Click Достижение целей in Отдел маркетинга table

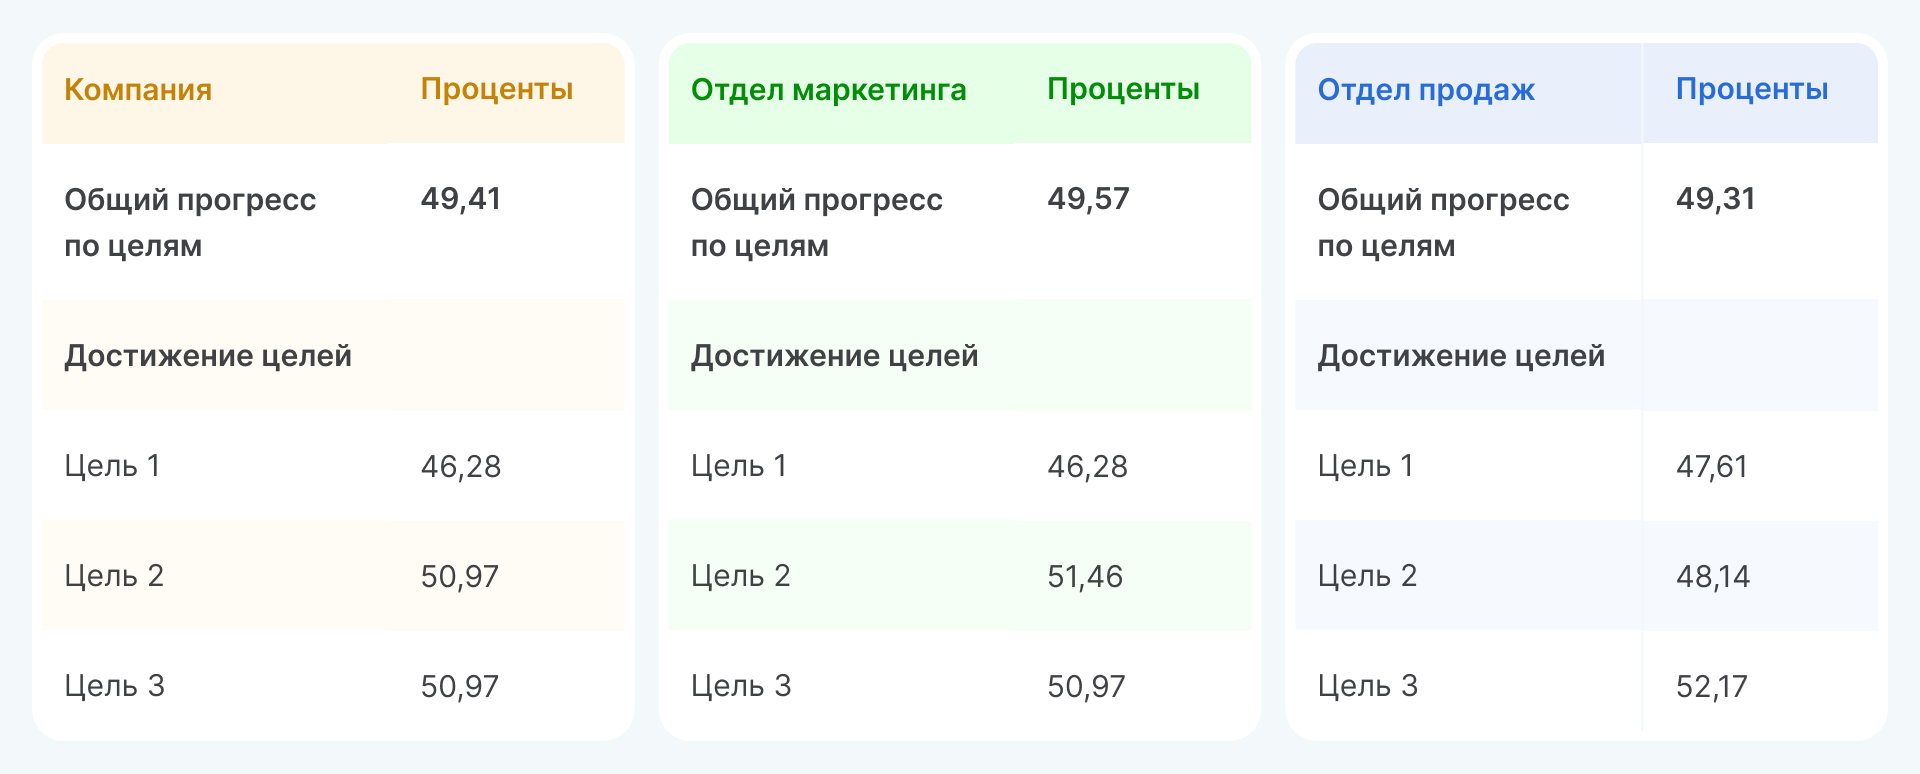pos(834,356)
